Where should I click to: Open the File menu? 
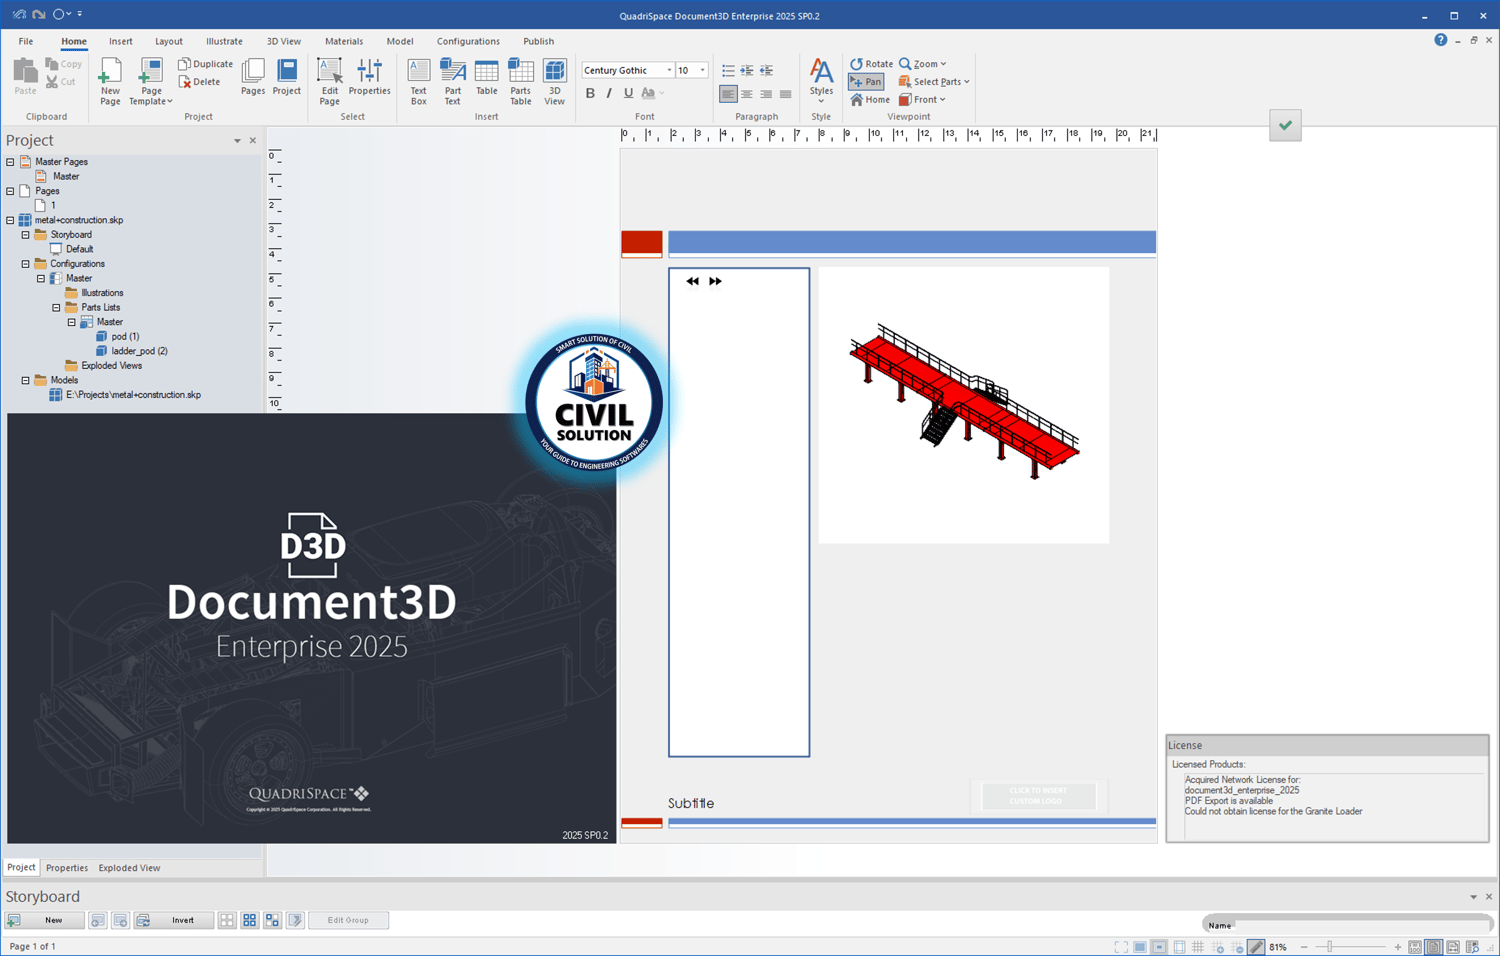(x=26, y=41)
